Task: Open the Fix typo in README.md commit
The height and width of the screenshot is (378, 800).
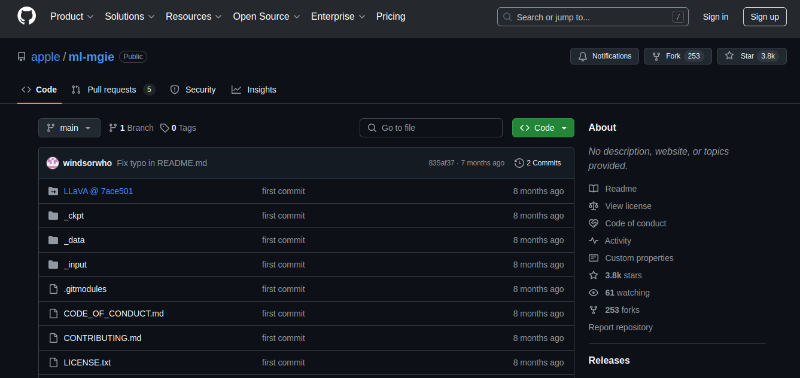Action: (x=162, y=163)
